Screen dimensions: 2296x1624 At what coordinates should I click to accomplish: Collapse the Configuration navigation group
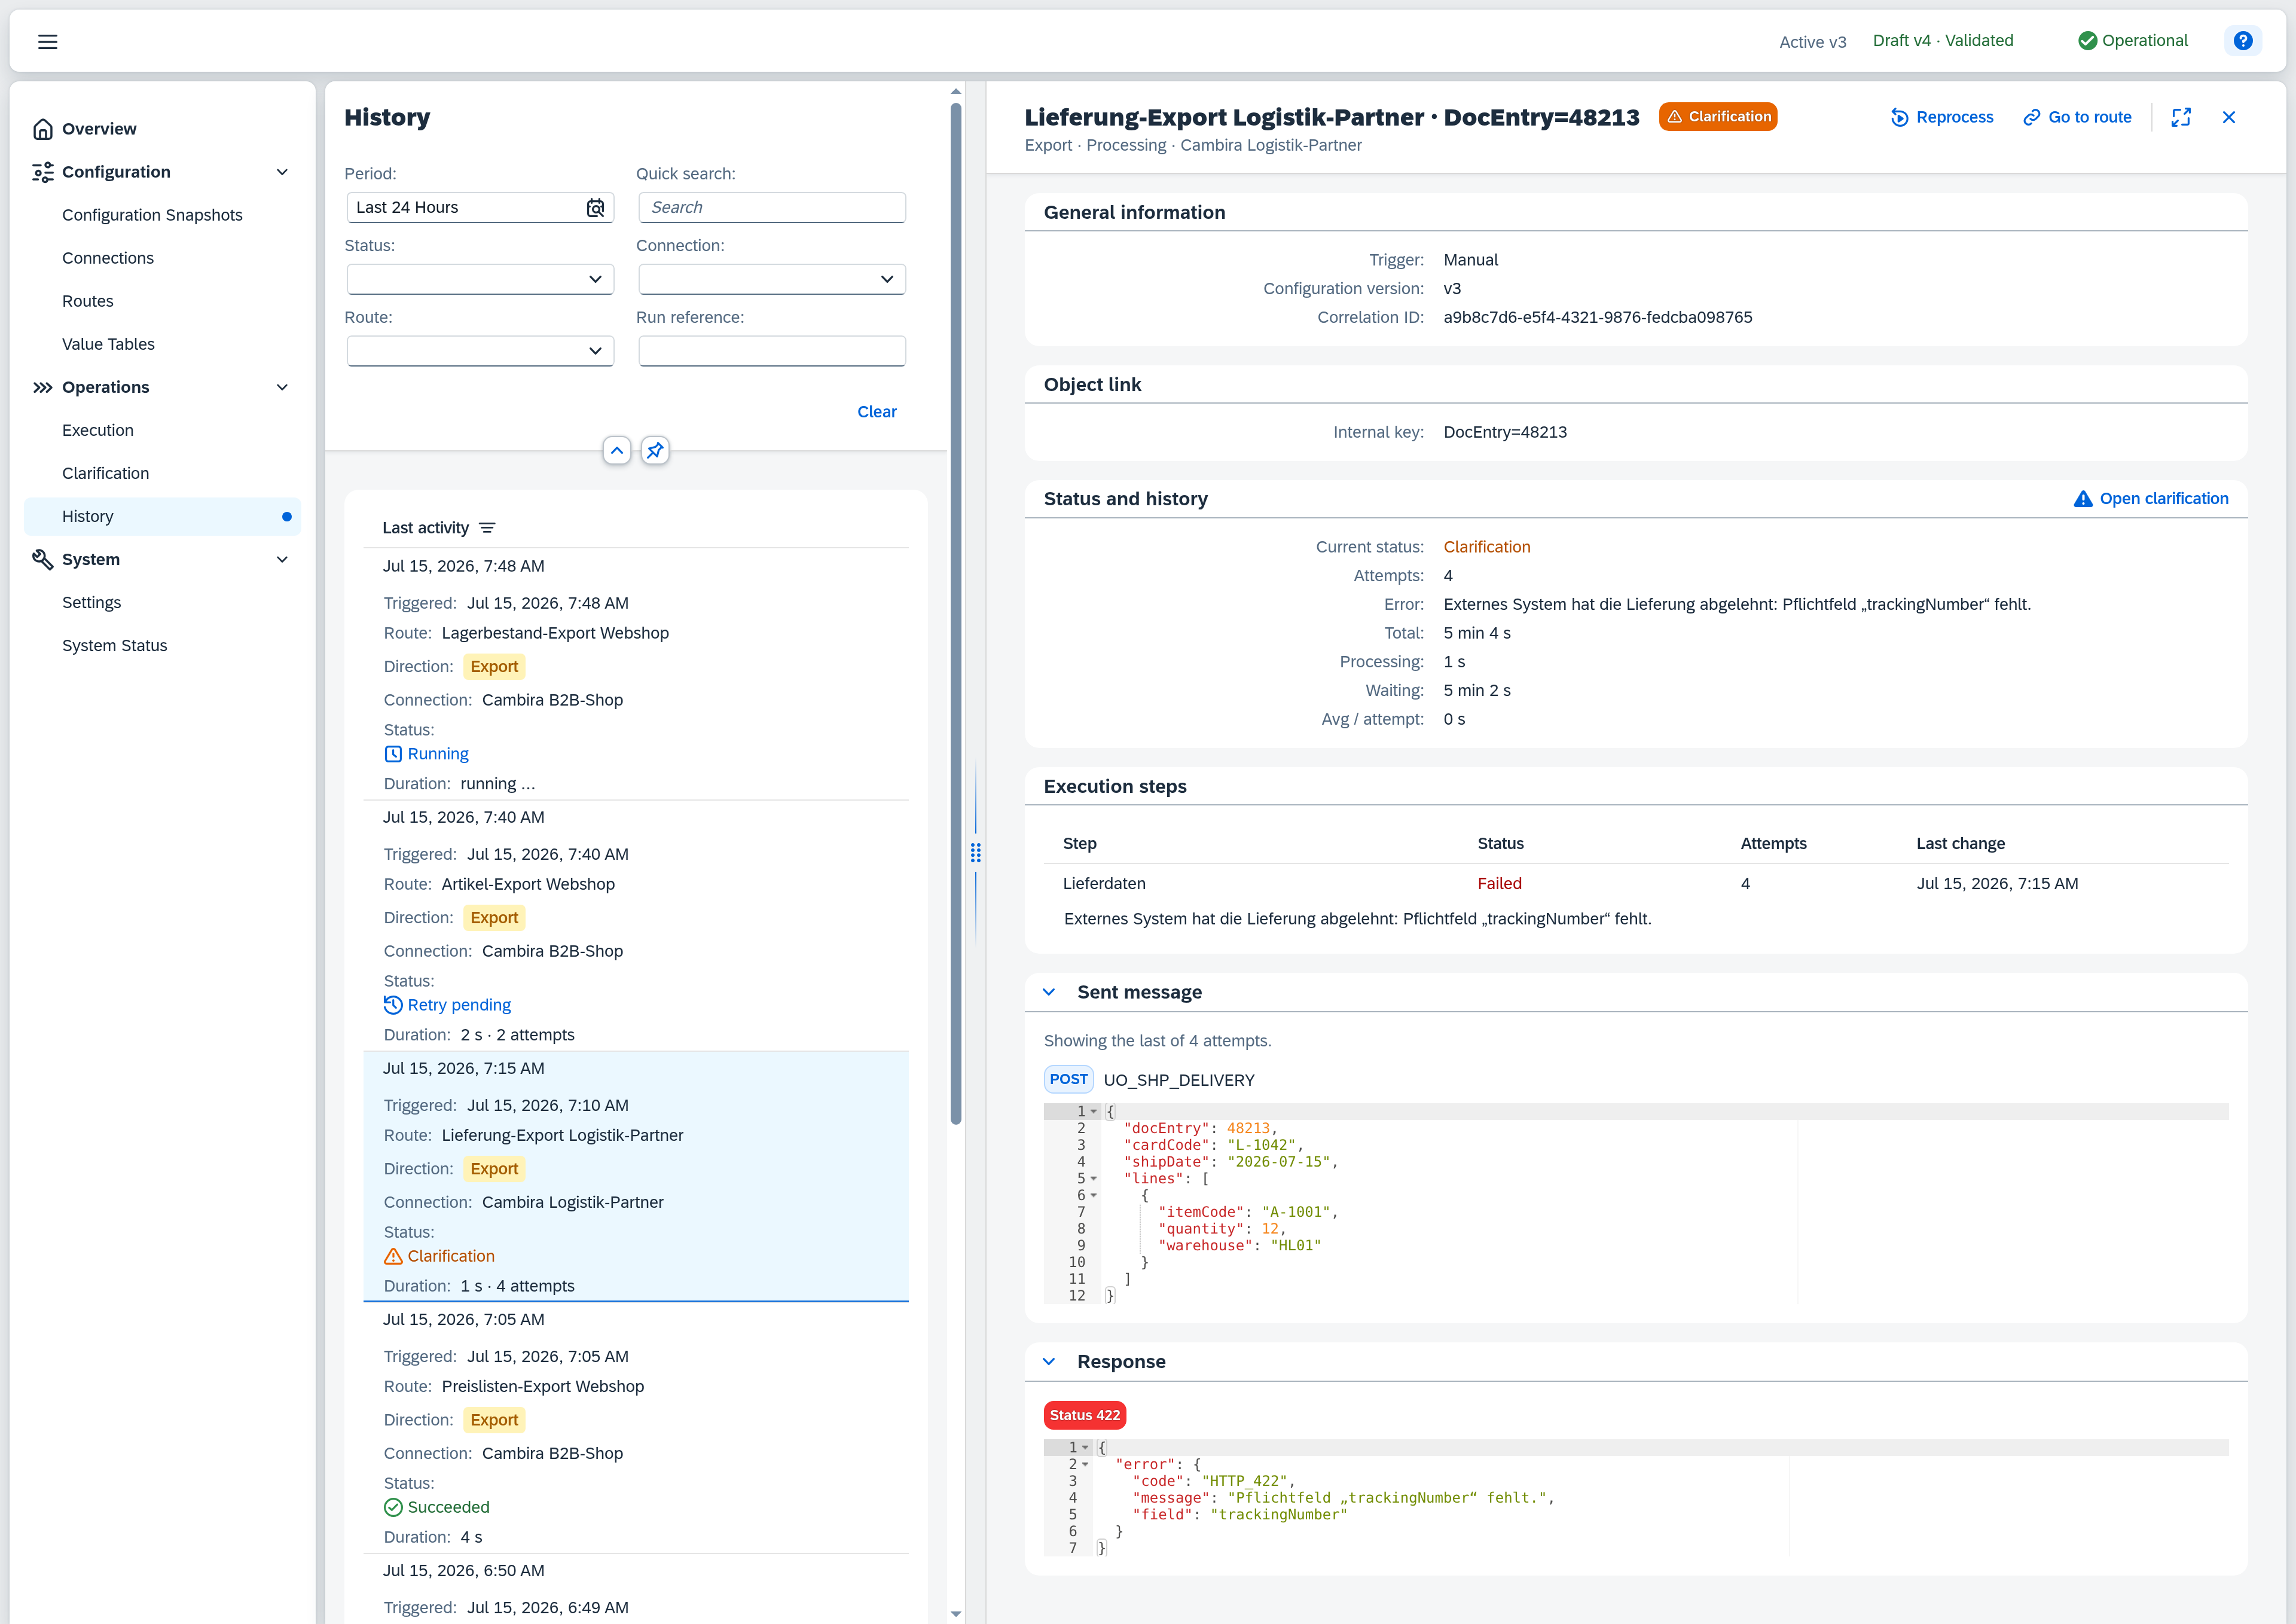[282, 172]
